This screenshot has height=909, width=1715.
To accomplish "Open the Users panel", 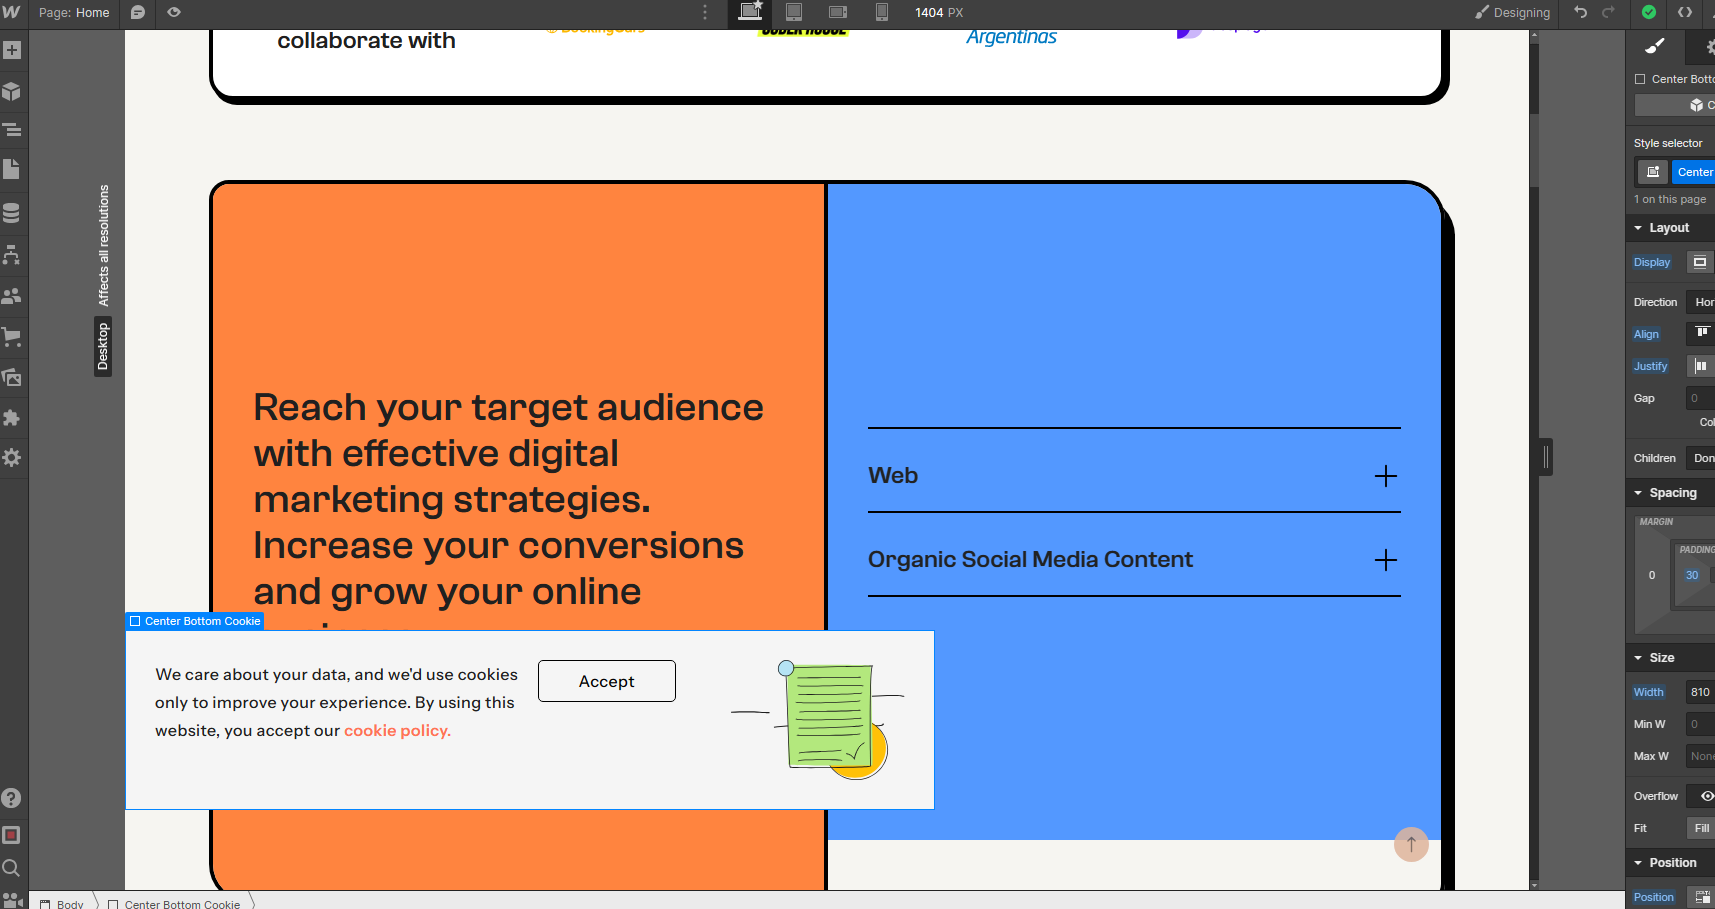I will click(x=12, y=296).
